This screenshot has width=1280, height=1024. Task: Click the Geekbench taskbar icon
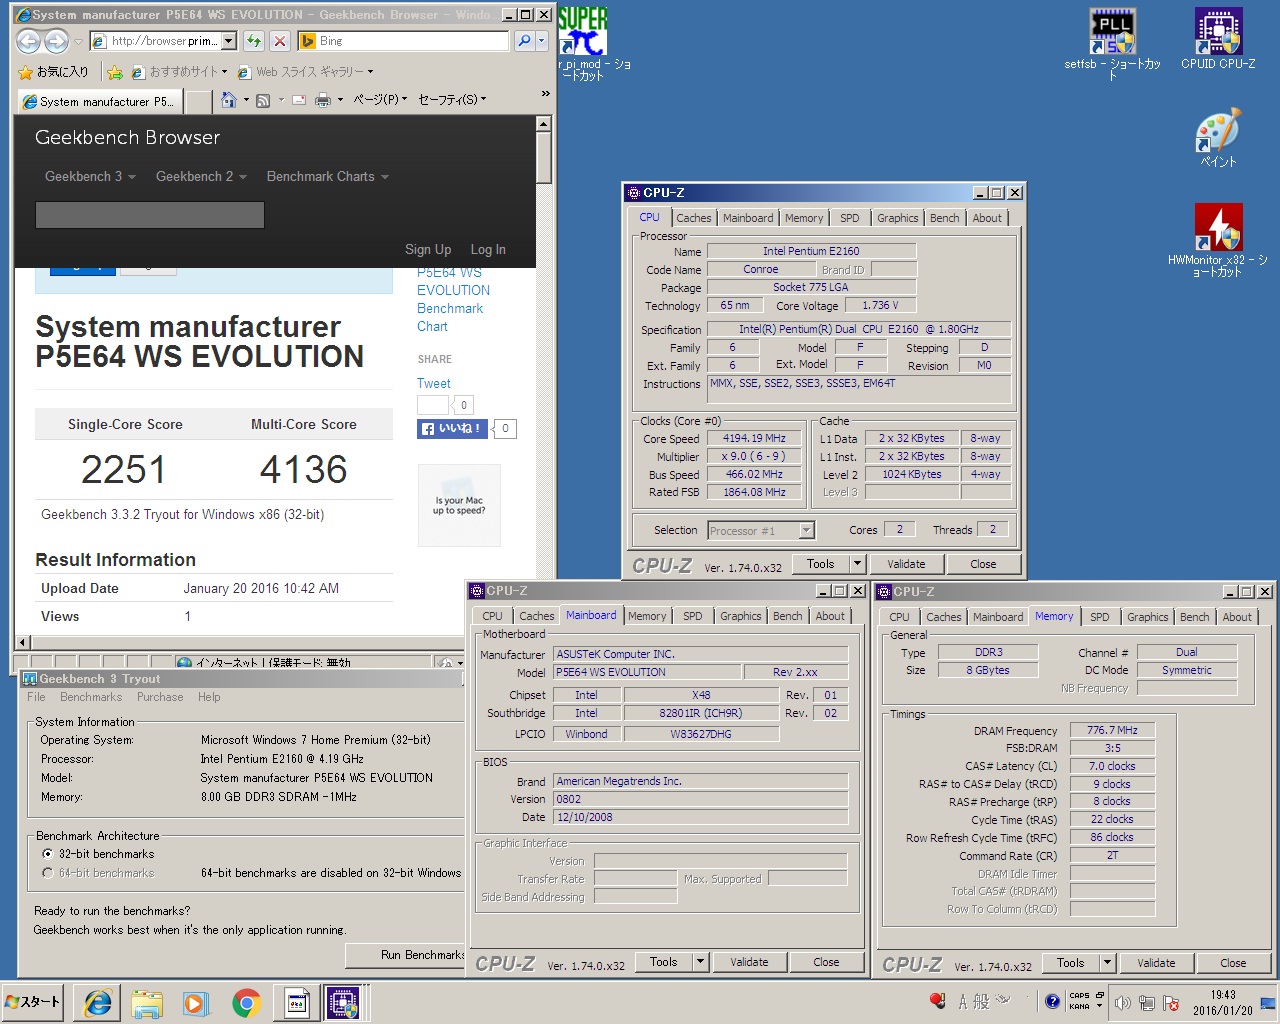[x=296, y=1003]
